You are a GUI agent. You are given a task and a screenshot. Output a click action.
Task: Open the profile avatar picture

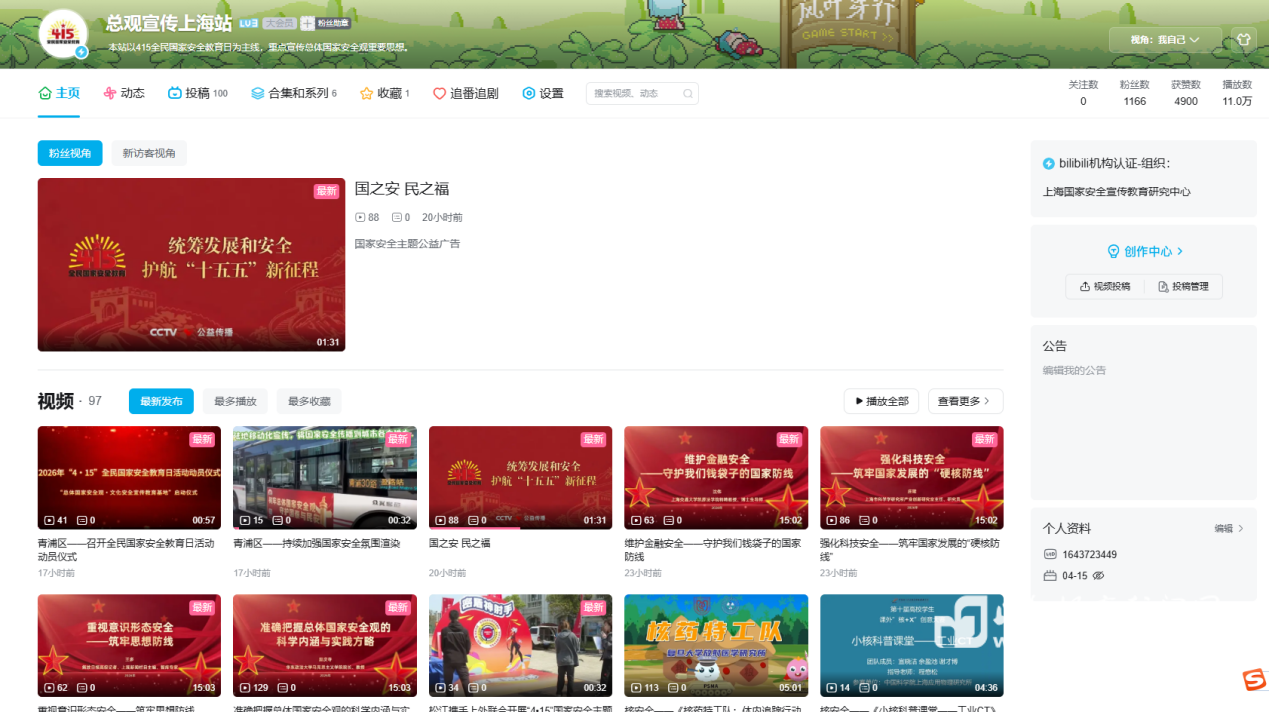point(62,33)
